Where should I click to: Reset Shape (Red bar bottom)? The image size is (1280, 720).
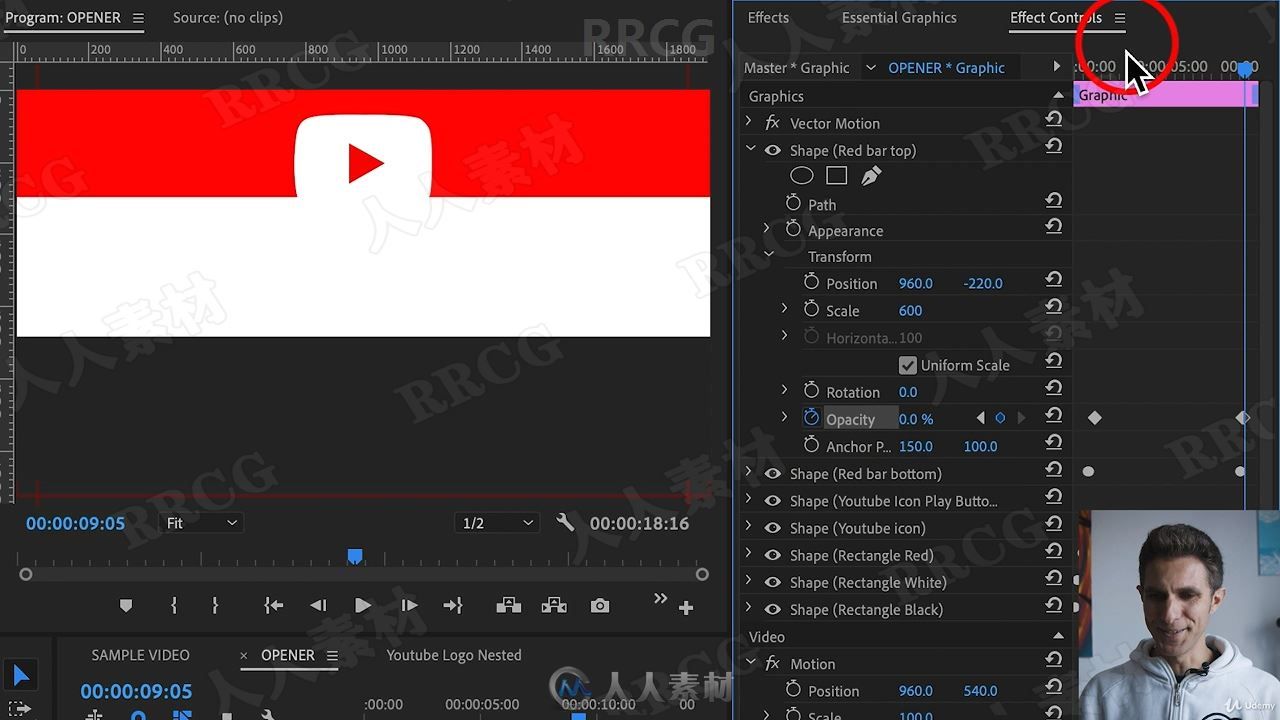[1053, 470]
